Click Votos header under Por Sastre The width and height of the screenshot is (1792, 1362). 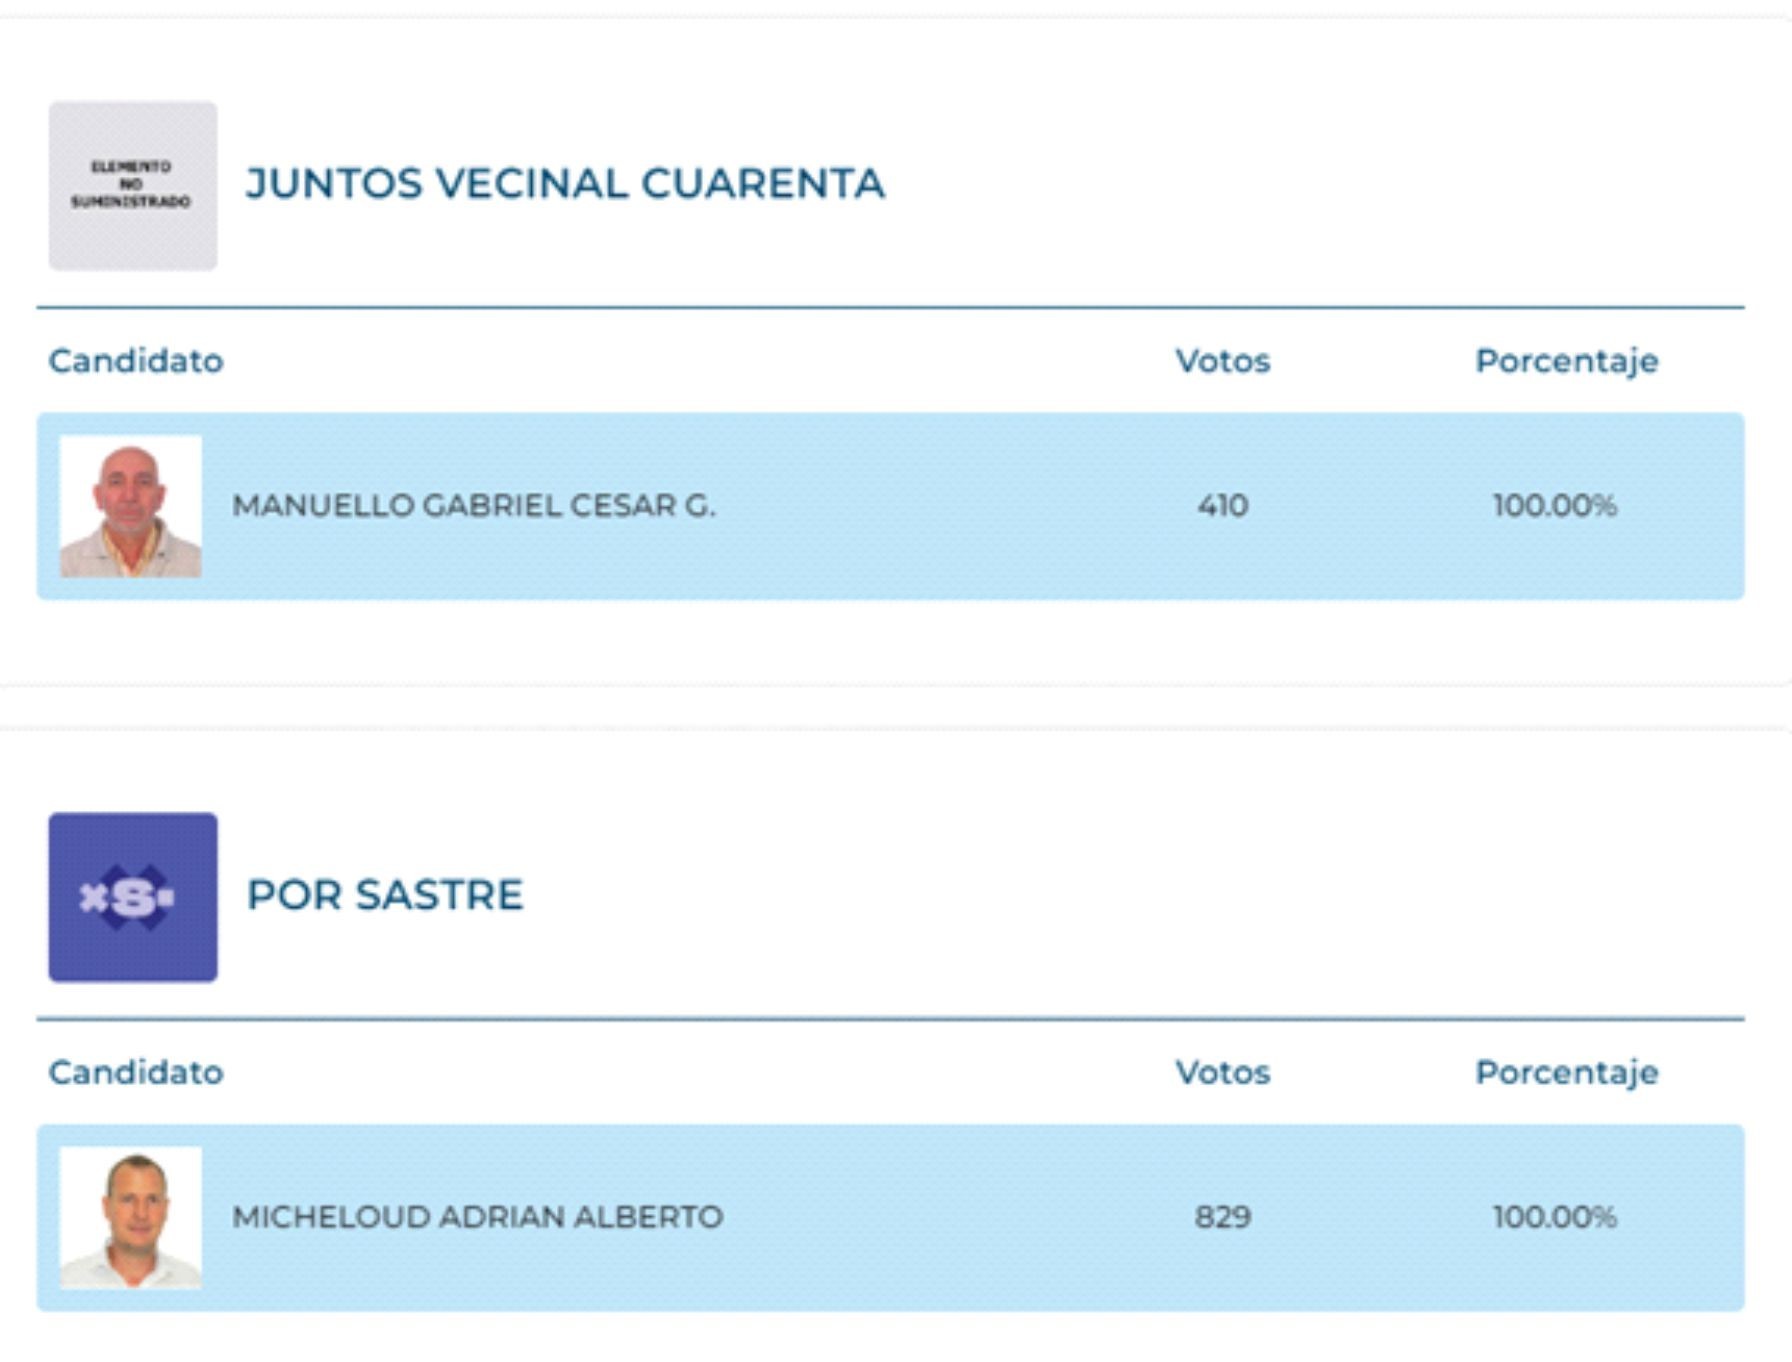pos(1222,1072)
